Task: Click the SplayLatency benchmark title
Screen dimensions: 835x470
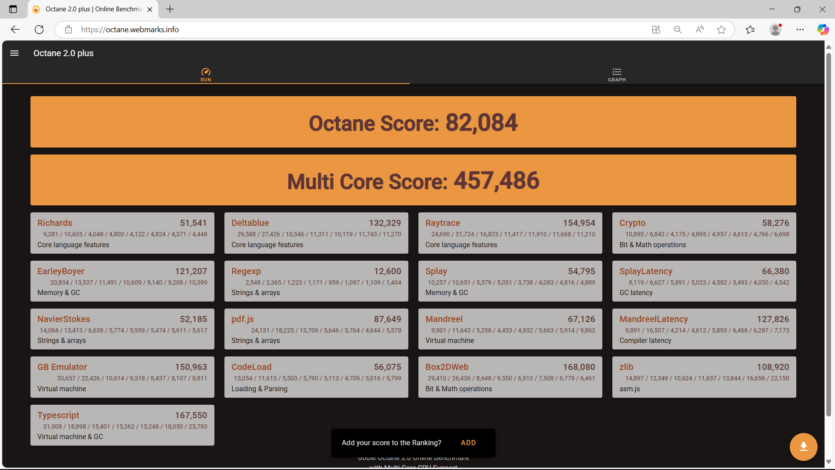Action: coord(645,271)
